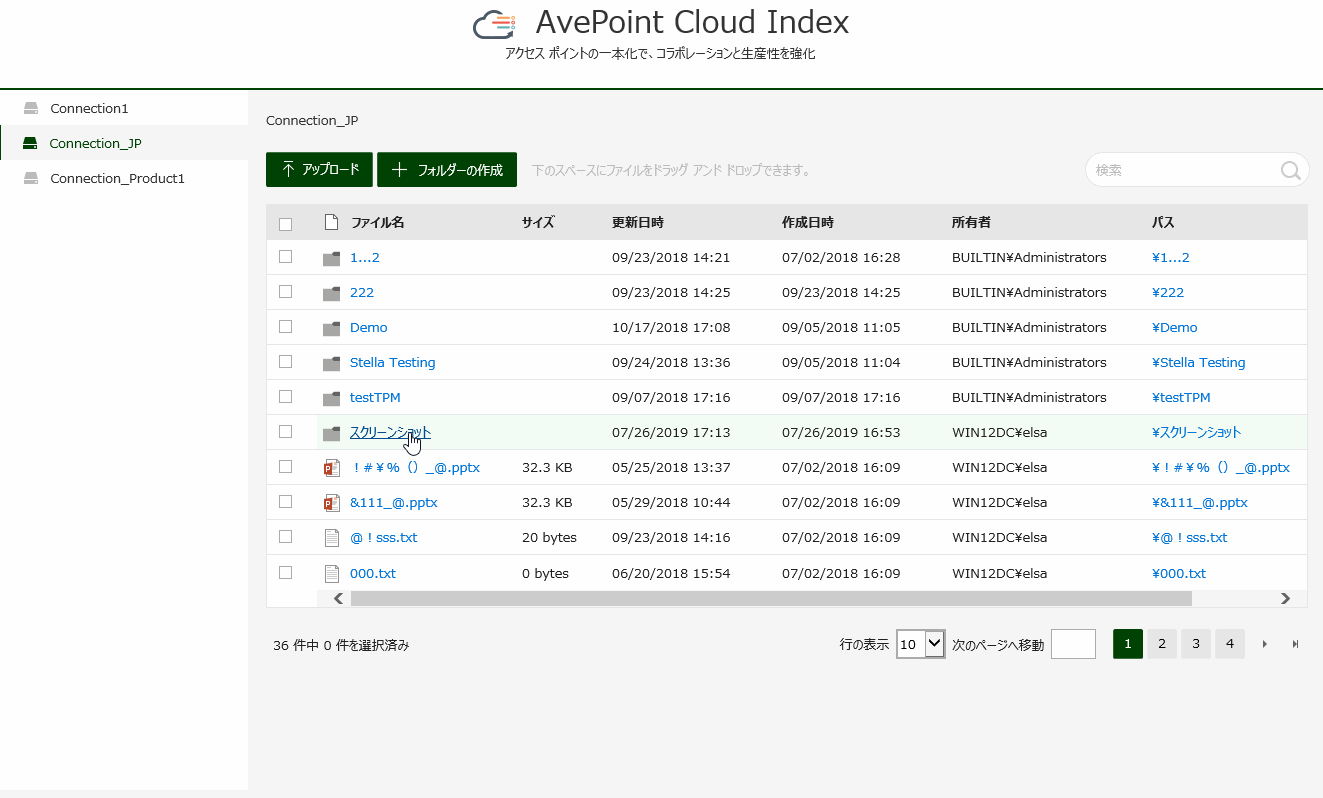The width and height of the screenshot is (1323, 798).
Task: Go to page 4
Action: pyautogui.click(x=1230, y=644)
